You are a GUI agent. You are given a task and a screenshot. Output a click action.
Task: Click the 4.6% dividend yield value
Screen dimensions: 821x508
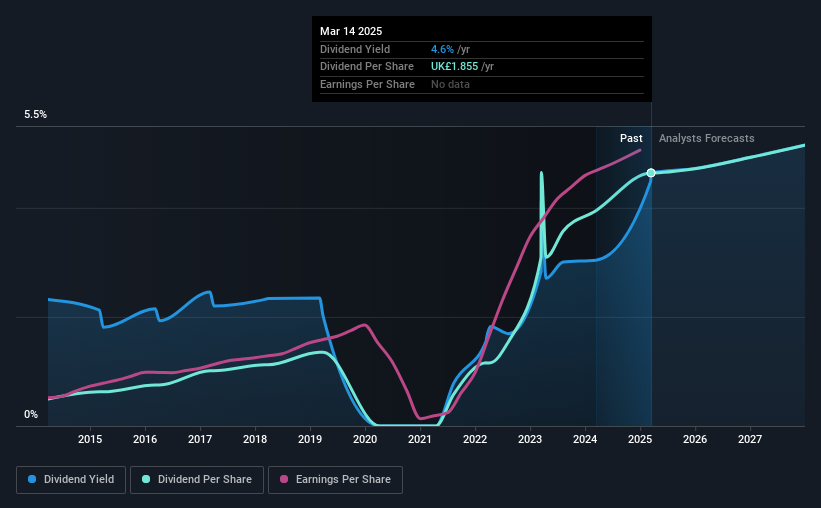click(x=442, y=49)
